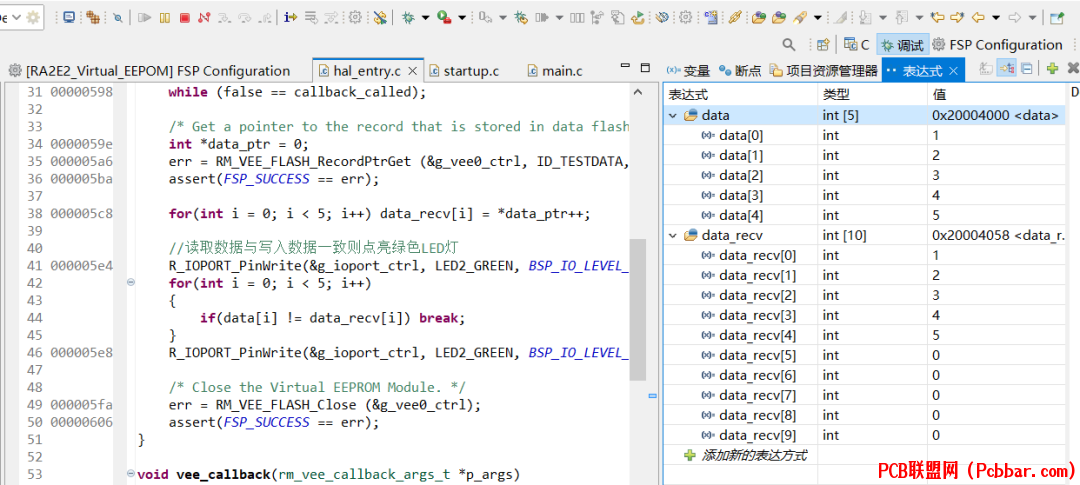Screen dimensions: 1080x485
Task: Click the Step Return icon
Action: click(264, 18)
